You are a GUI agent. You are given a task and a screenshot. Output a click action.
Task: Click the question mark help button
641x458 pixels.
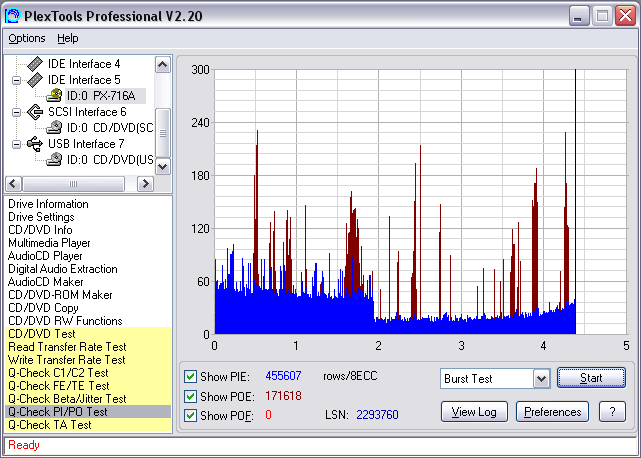[612, 412]
